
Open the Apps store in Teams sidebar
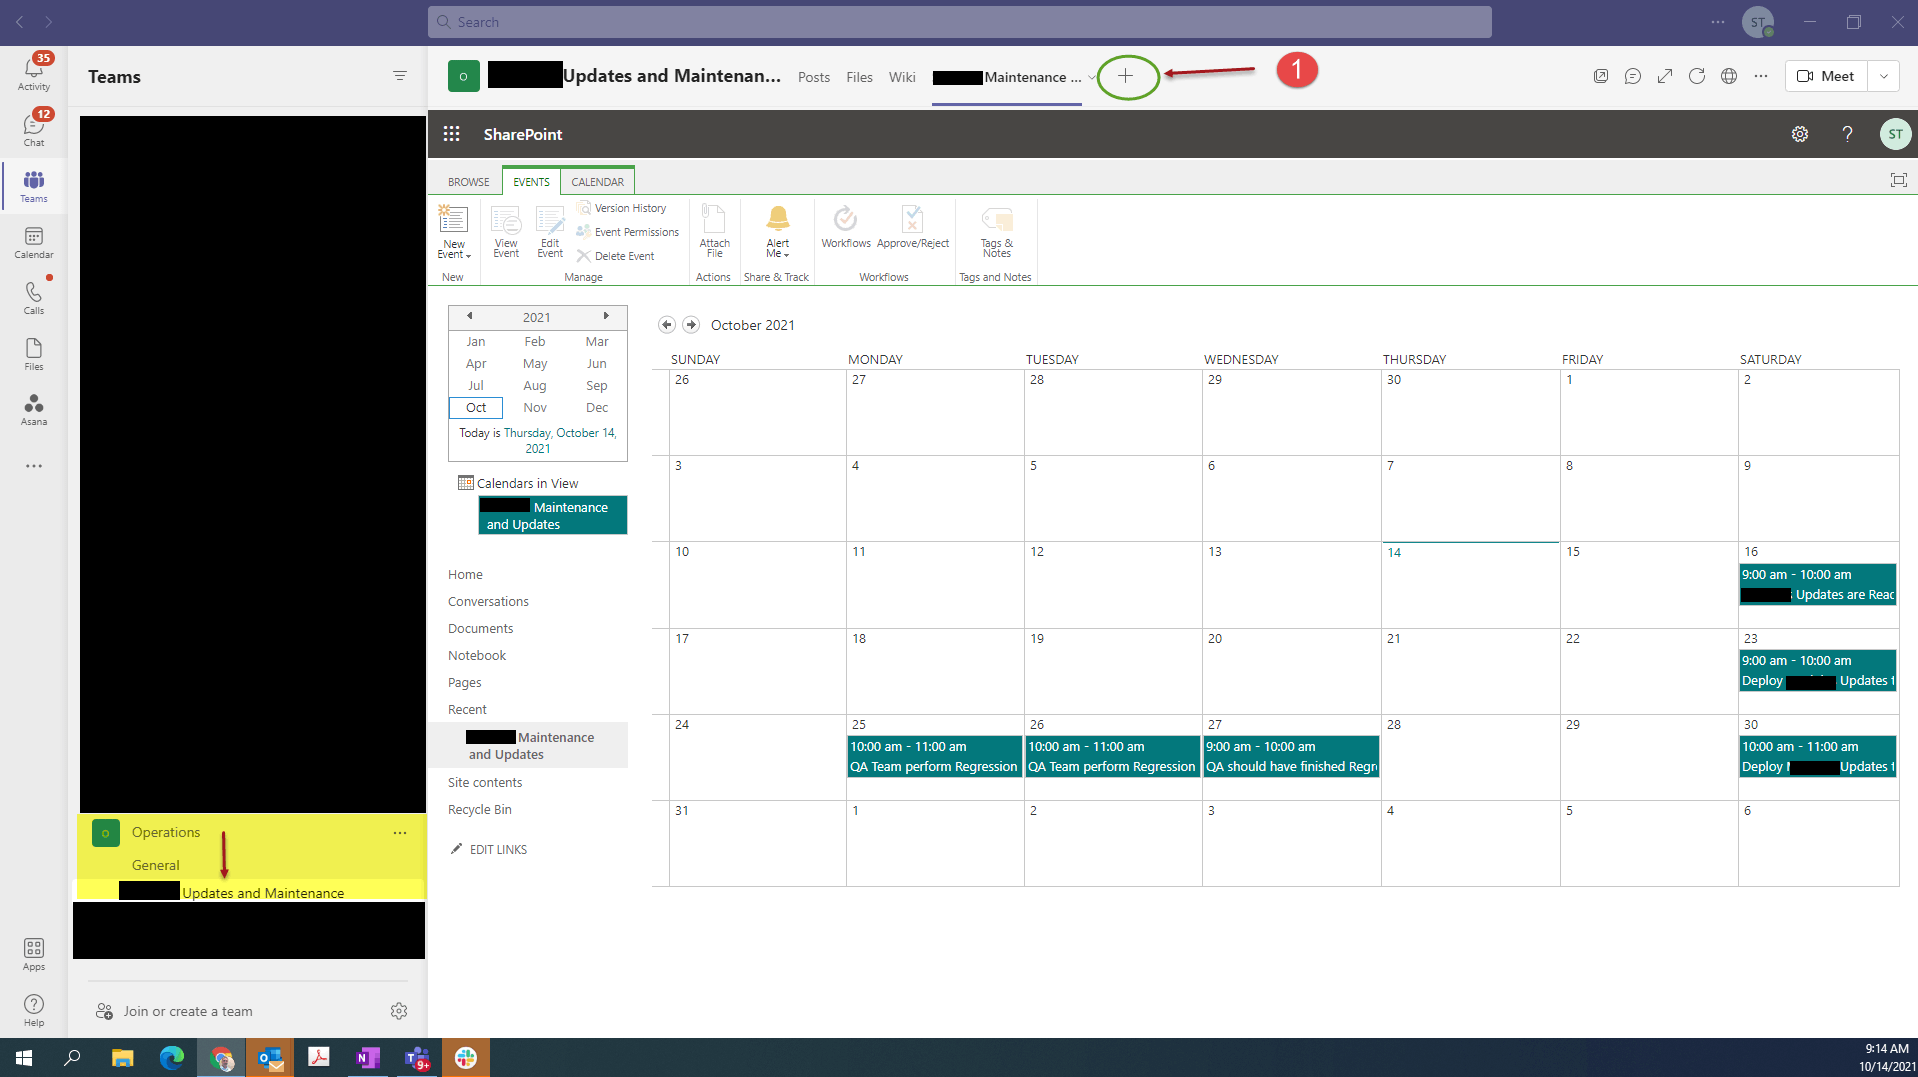coord(34,954)
